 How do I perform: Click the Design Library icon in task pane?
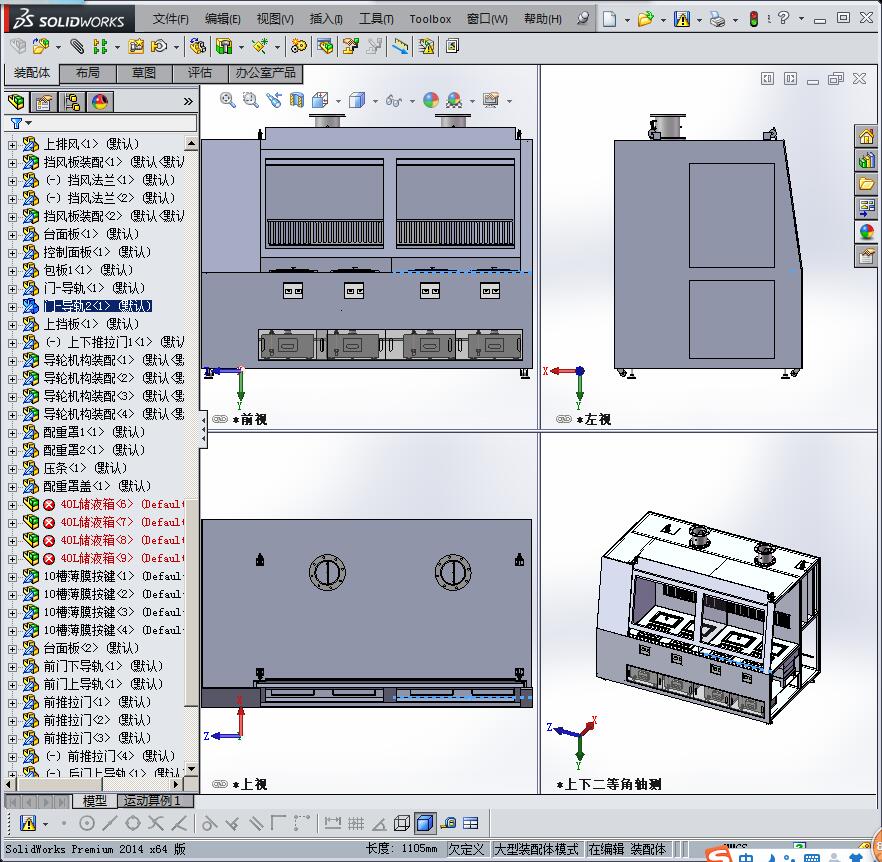[x=866, y=160]
